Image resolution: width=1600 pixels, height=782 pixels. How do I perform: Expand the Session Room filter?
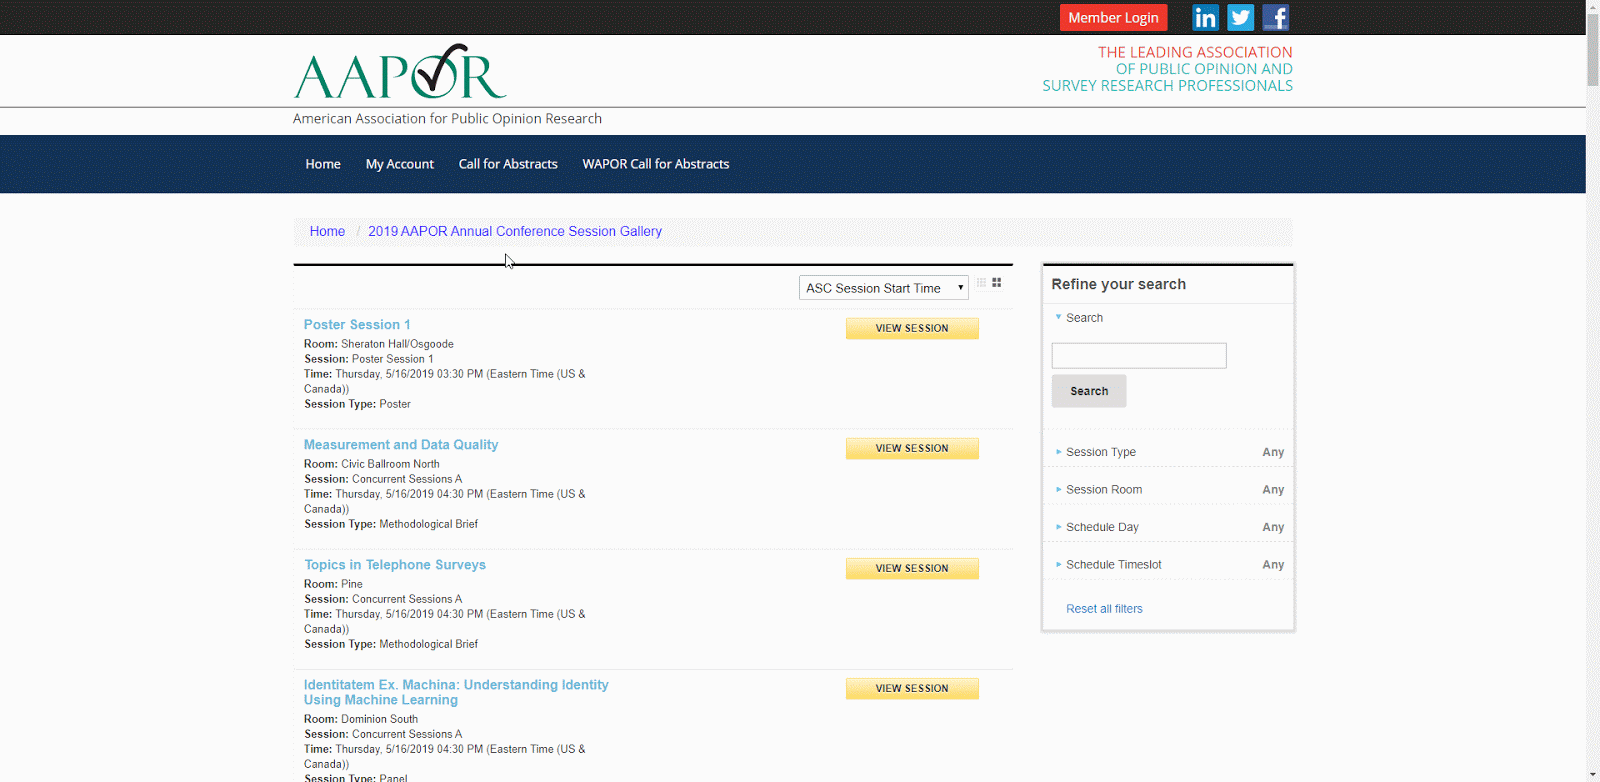(1104, 490)
